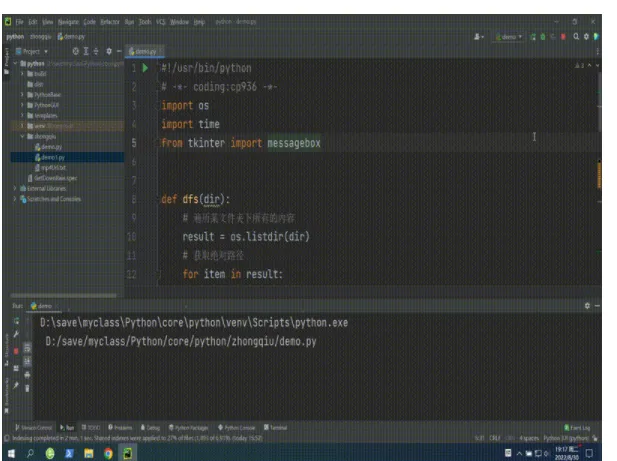The image size is (617, 461).
Task: Open the Tools menu
Action: (145, 22)
